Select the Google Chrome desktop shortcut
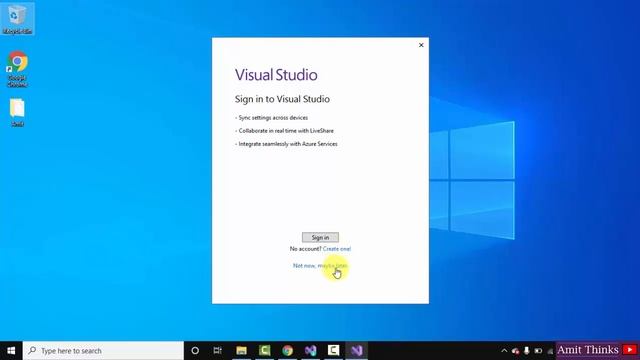640x360 pixels. click(x=17, y=69)
